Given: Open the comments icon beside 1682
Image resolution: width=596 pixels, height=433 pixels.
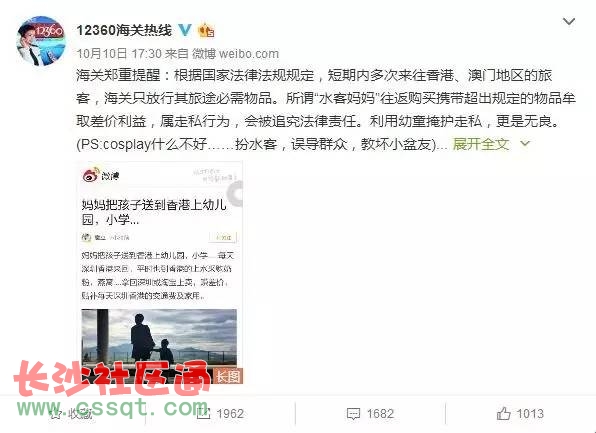Looking at the screenshot, I should [x=353, y=414].
